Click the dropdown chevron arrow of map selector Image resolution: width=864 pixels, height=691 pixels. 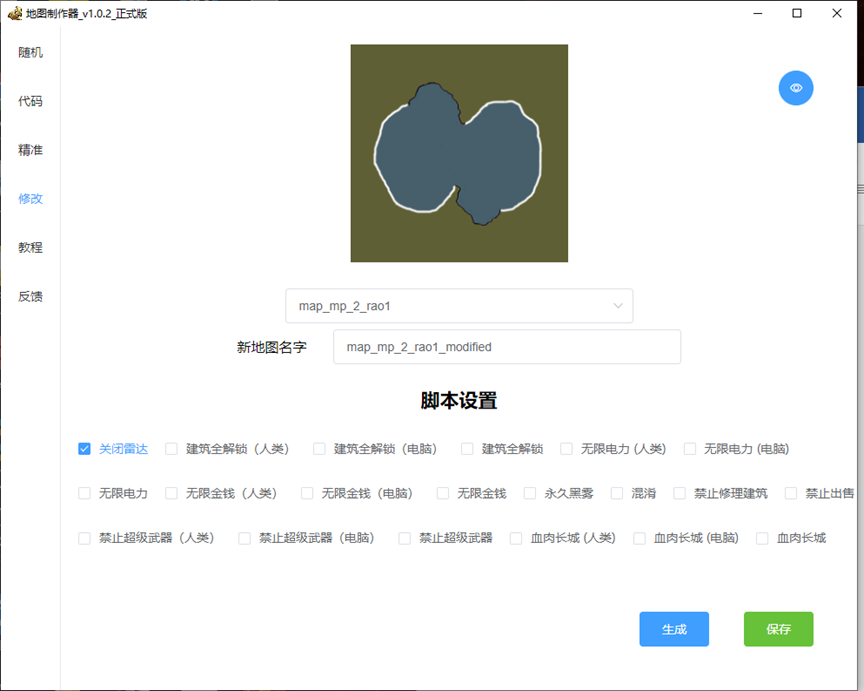618,306
